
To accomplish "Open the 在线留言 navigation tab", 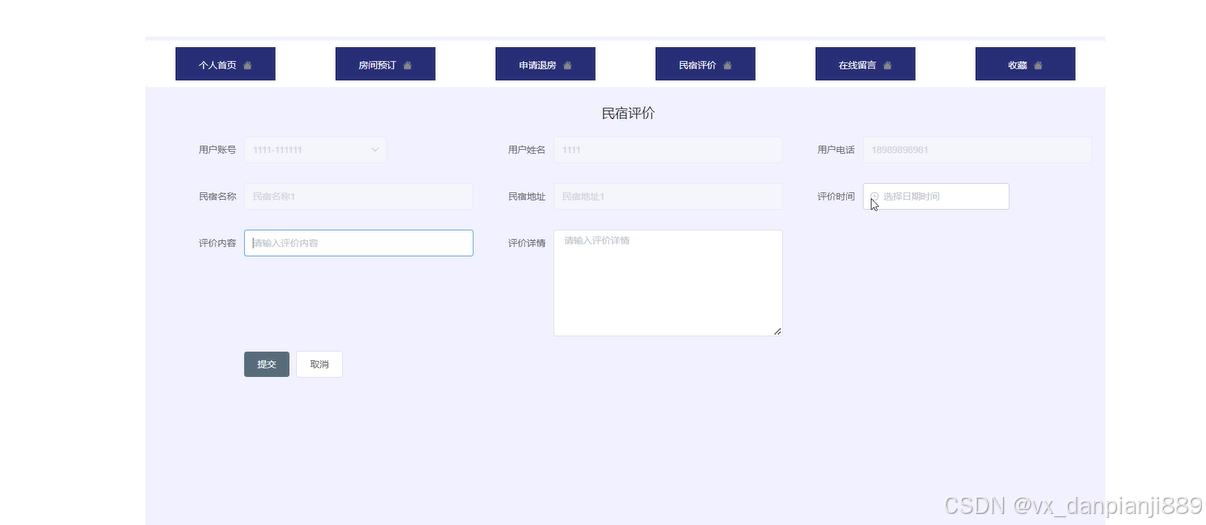I will tap(865, 64).
